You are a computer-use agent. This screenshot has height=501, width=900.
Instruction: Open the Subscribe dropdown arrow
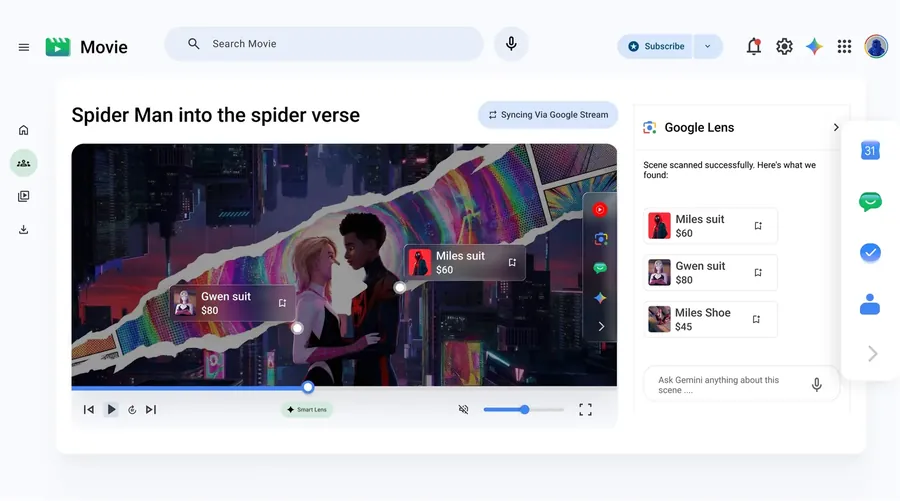coord(708,46)
